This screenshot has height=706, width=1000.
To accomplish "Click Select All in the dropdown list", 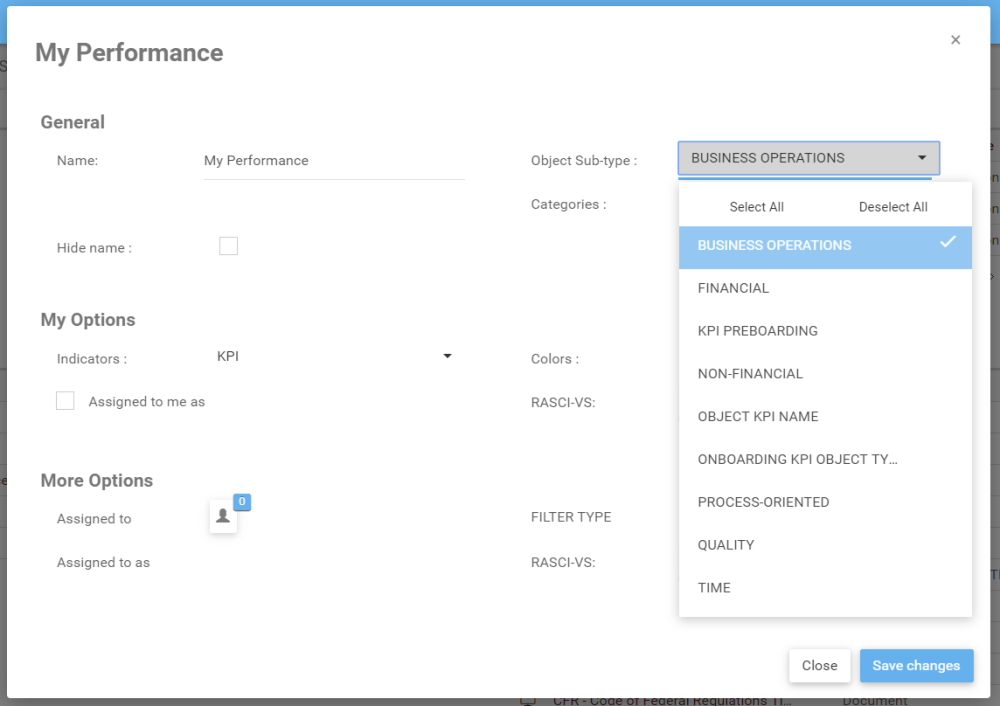I will point(756,207).
